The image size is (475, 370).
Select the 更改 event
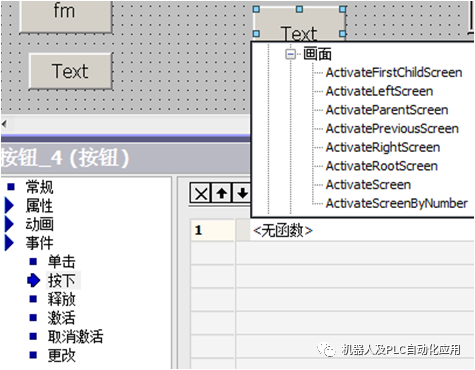pos(61,355)
